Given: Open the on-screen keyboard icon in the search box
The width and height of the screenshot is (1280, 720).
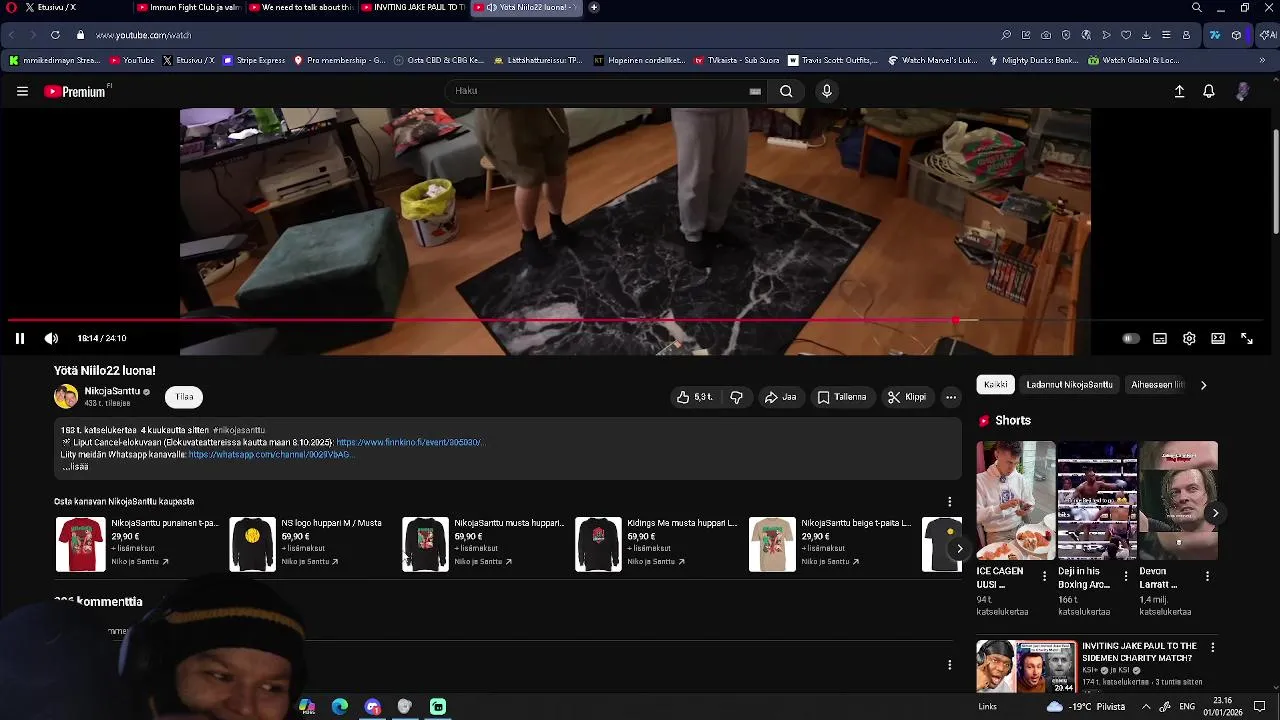Looking at the screenshot, I should (755, 91).
